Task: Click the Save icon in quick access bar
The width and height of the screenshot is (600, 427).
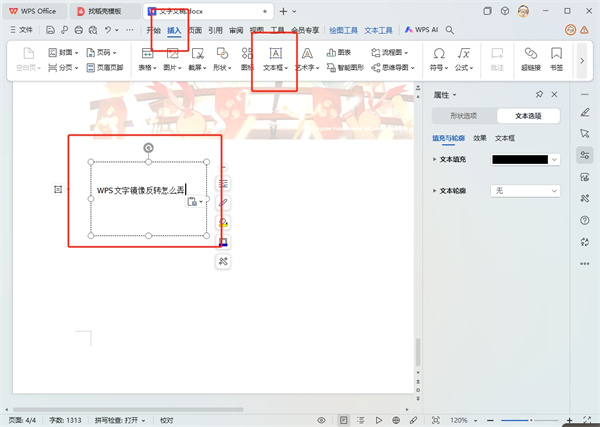Action: coord(50,30)
